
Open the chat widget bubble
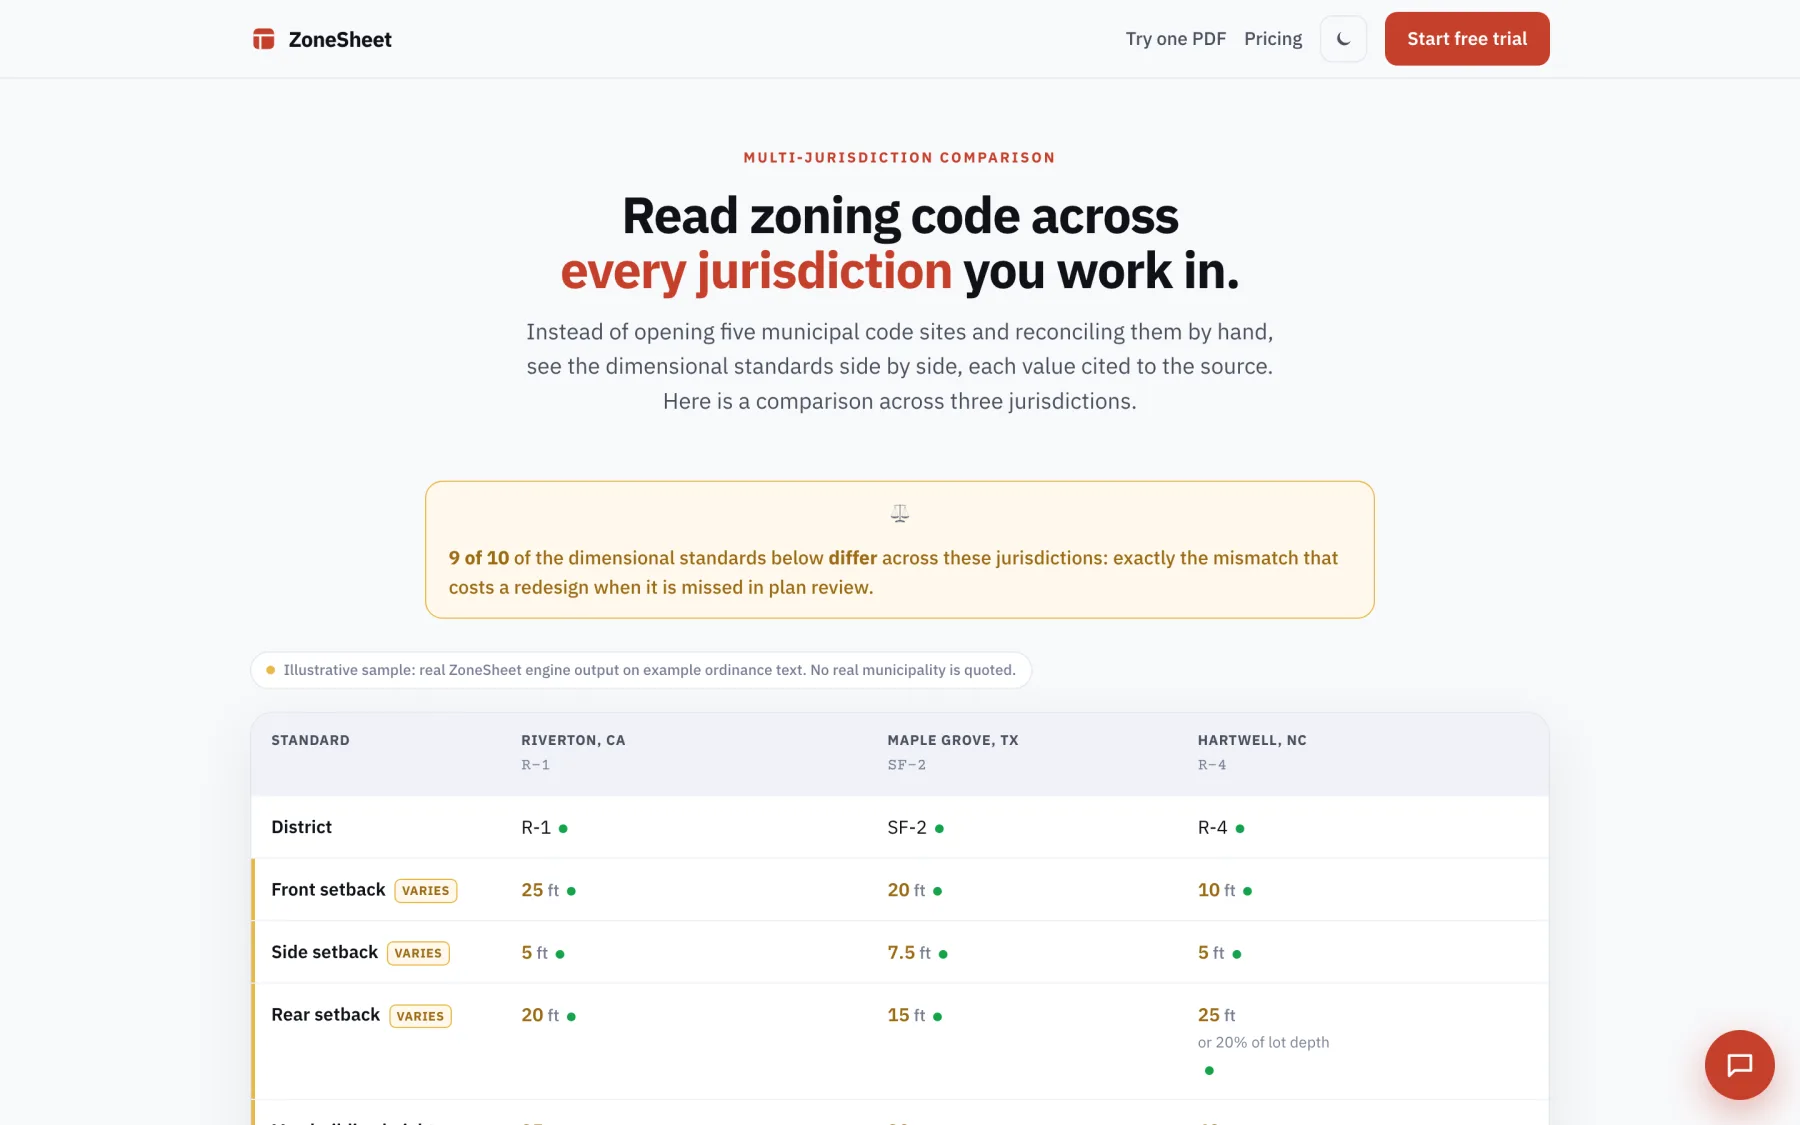point(1739,1065)
